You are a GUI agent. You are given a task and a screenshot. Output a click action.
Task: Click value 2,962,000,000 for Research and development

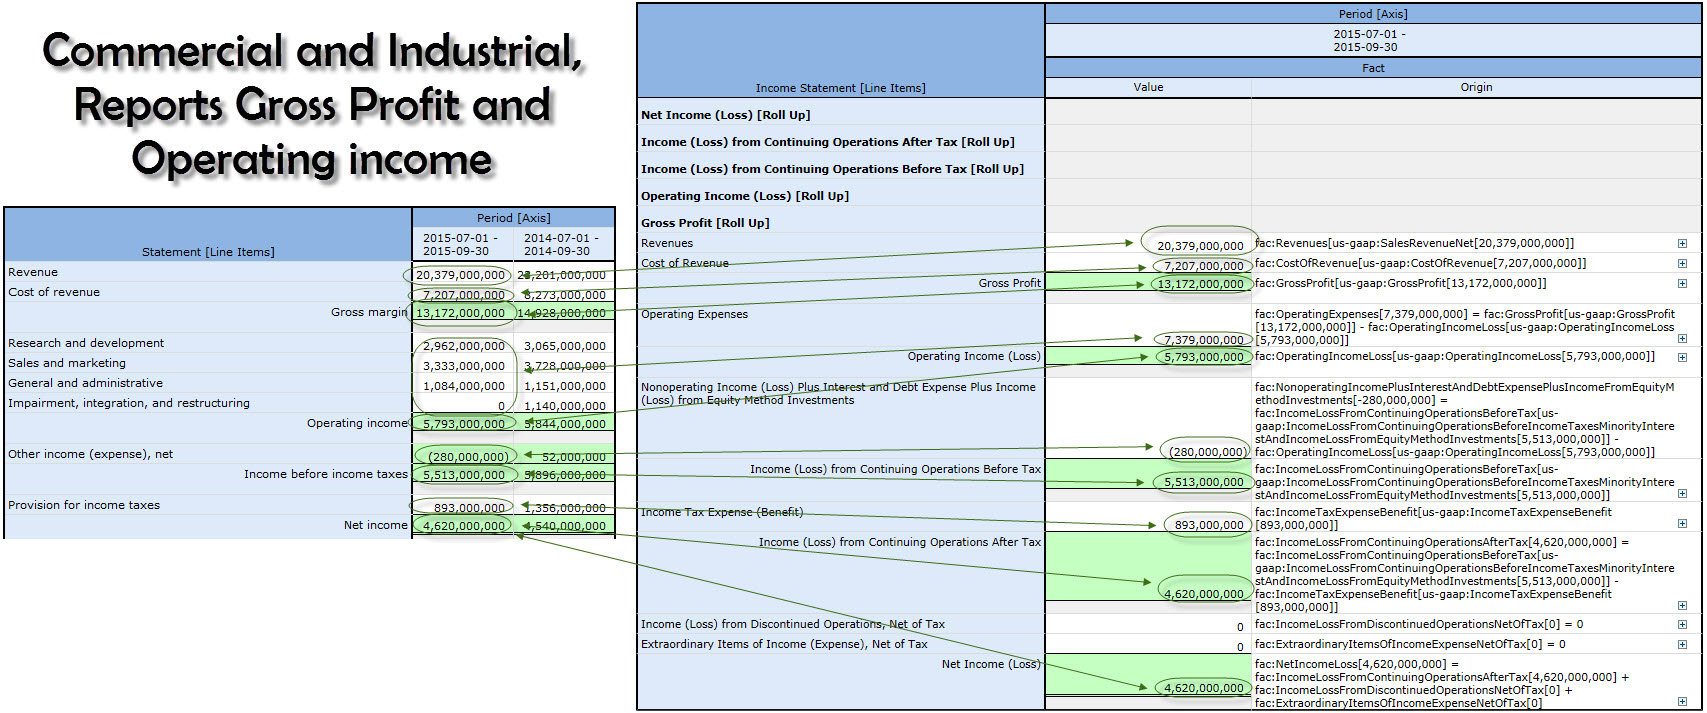tap(464, 346)
